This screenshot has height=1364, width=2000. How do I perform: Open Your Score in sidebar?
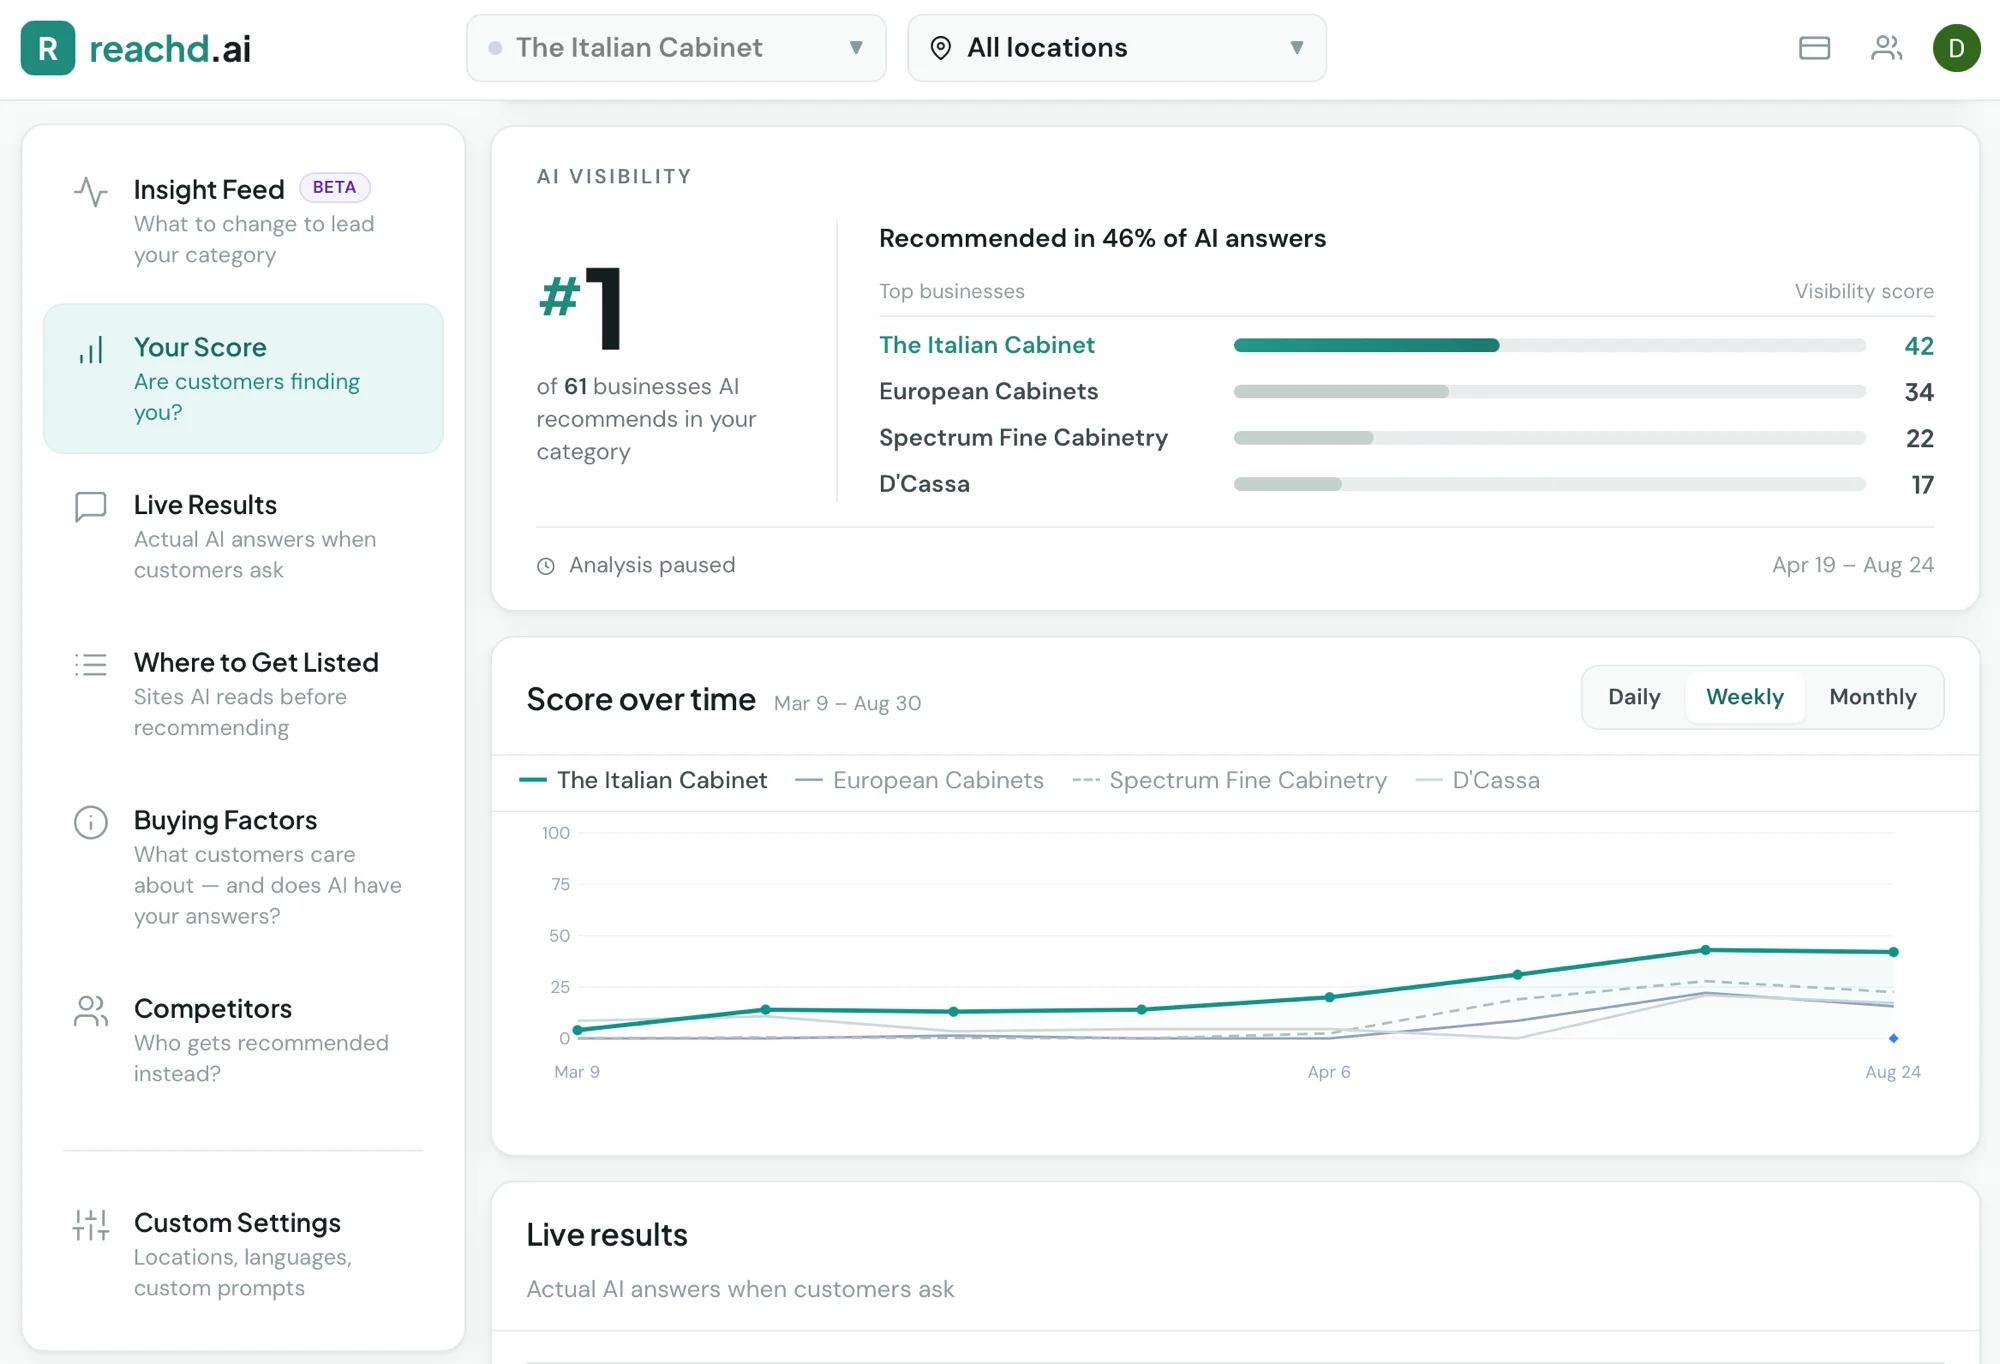(243, 378)
